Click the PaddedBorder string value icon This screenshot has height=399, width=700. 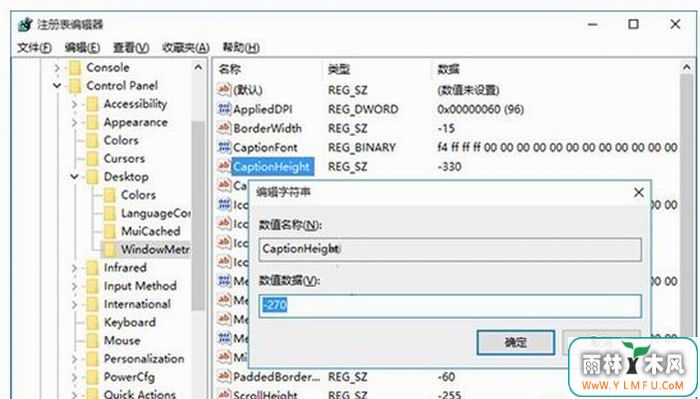point(224,377)
